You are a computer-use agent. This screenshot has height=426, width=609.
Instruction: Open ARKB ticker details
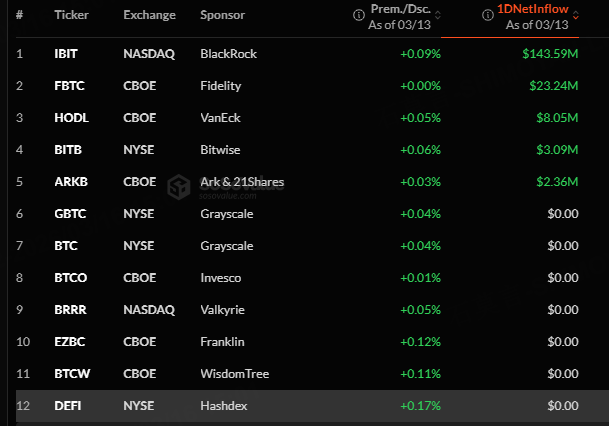tap(71, 182)
